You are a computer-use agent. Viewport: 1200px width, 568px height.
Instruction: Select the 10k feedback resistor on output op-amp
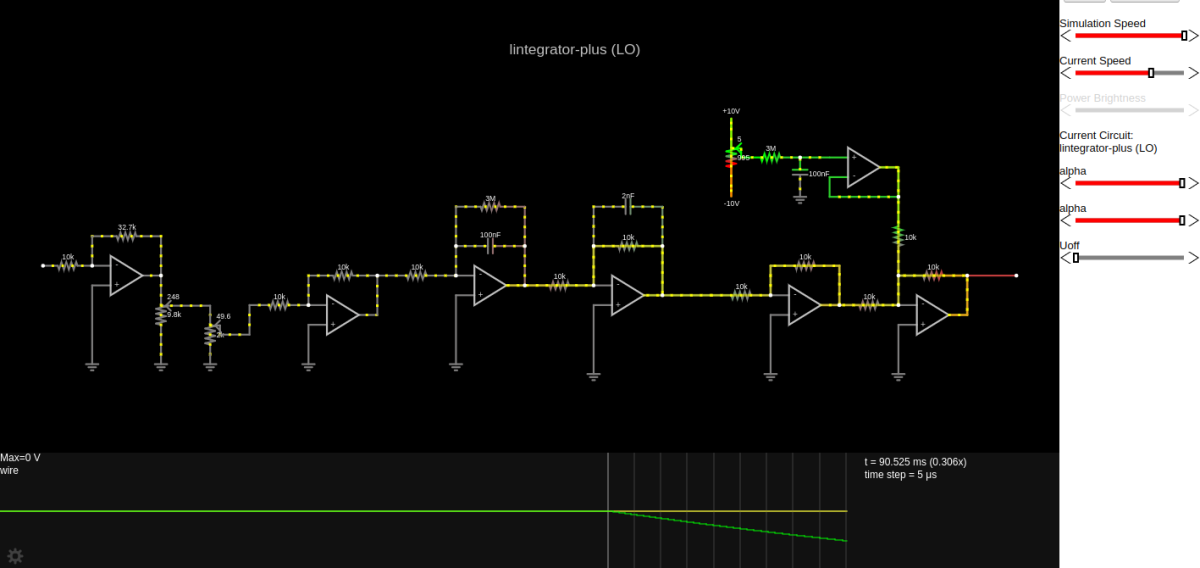(932, 274)
